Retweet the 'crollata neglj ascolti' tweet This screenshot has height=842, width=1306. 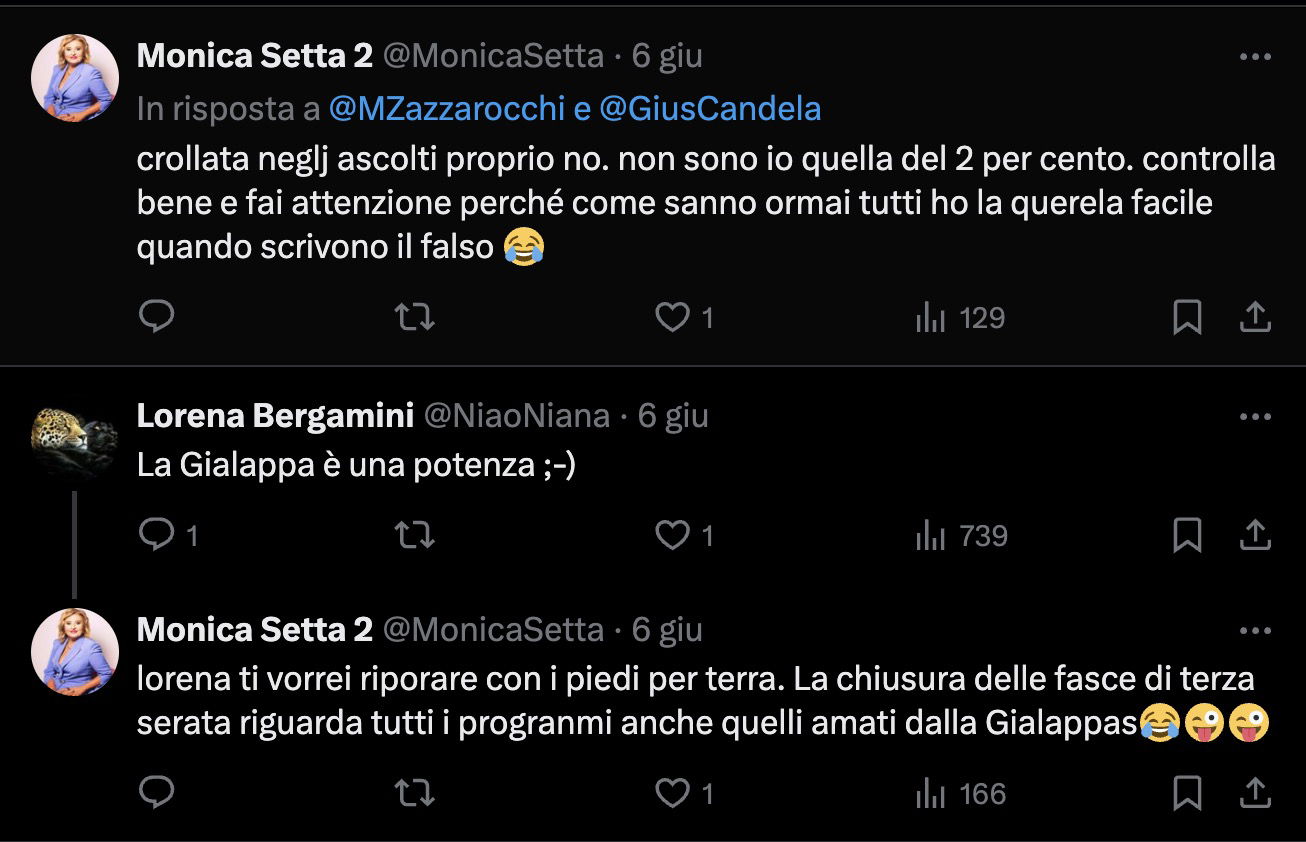(414, 318)
